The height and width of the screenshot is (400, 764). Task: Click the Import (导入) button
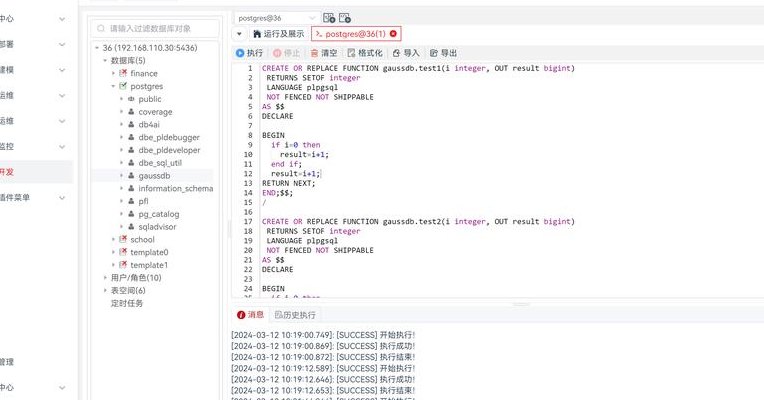406,53
